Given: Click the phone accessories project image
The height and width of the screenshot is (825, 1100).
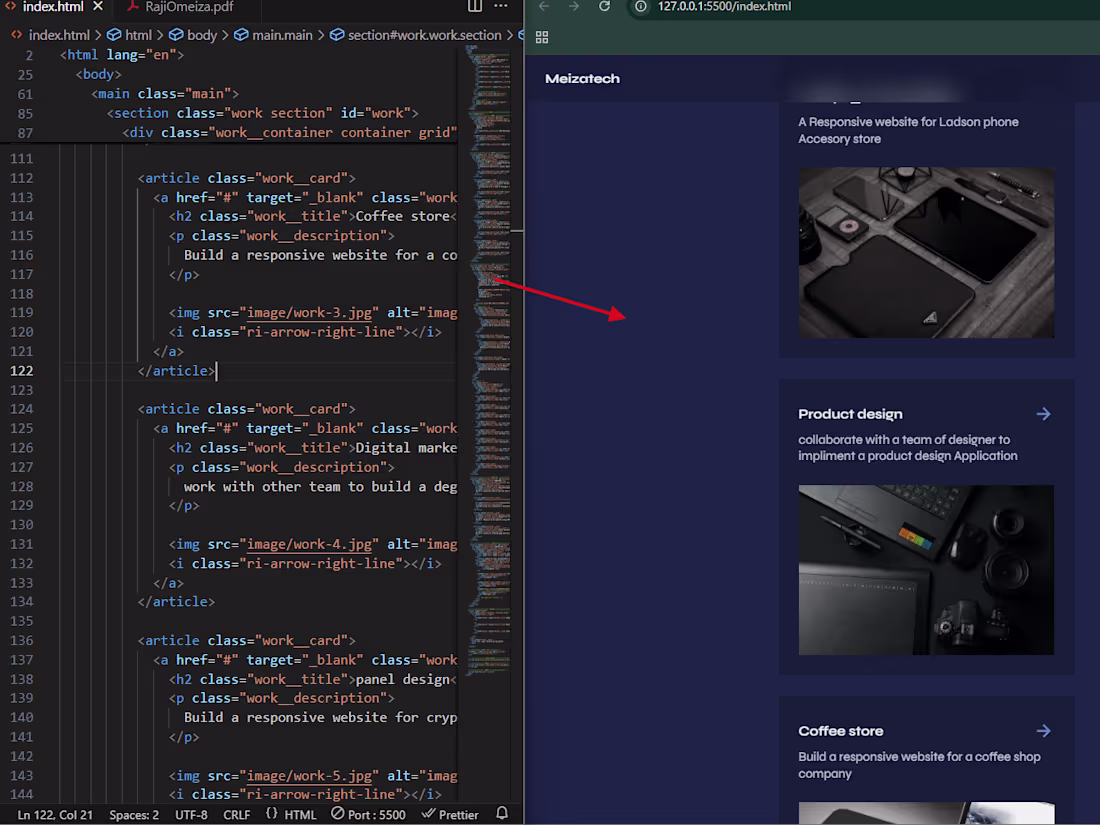Looking at the screenshot, I should click(926, 253).
